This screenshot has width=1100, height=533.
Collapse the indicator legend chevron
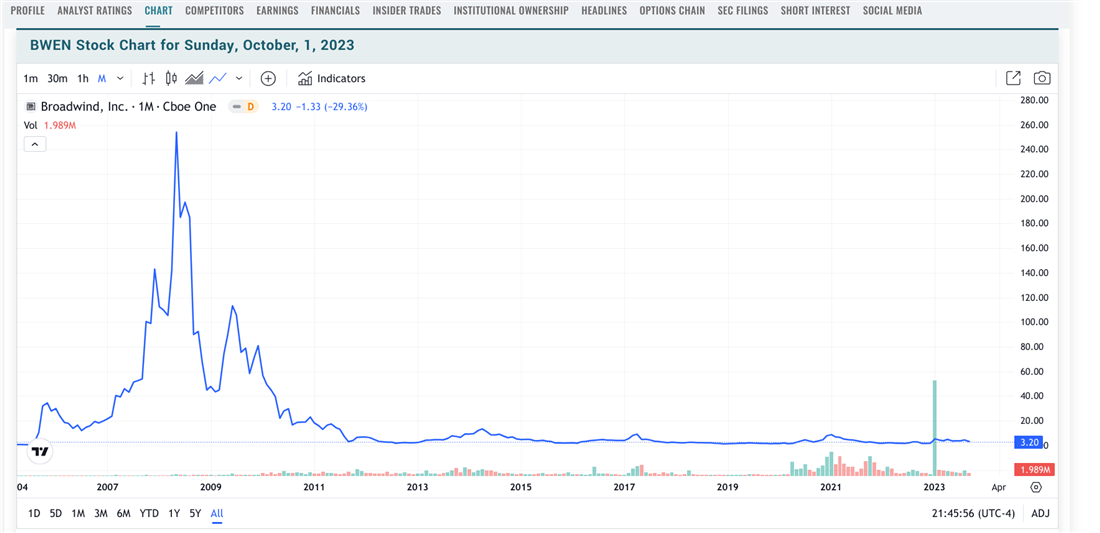coord(34,144)
